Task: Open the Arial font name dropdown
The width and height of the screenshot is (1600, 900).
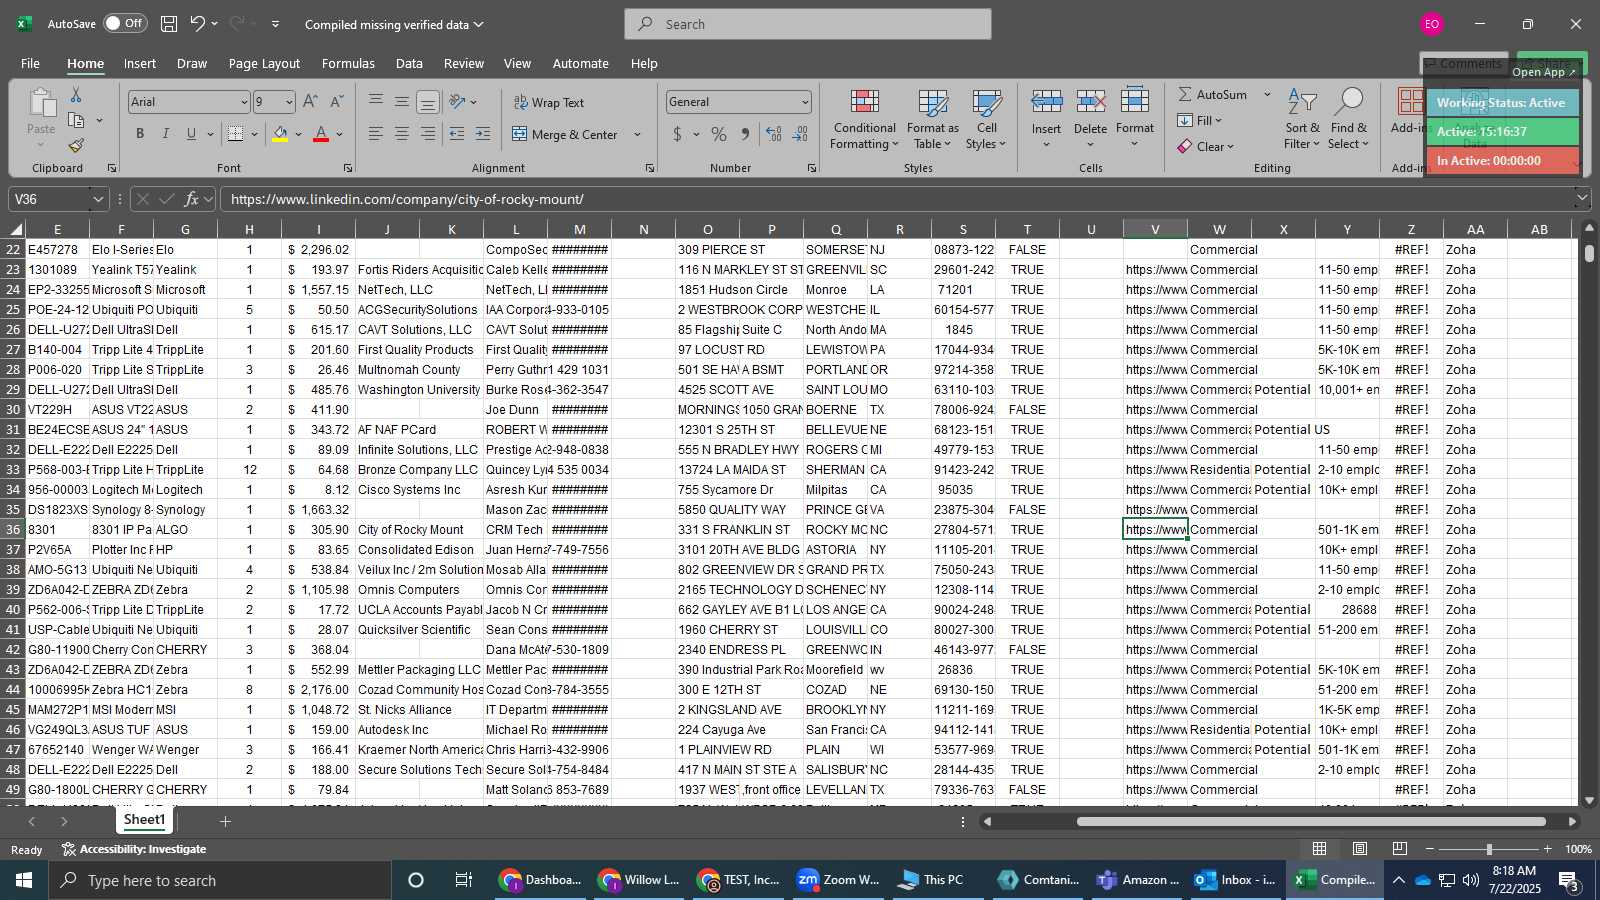Action: pyautogui.click(x=243, y=102)
